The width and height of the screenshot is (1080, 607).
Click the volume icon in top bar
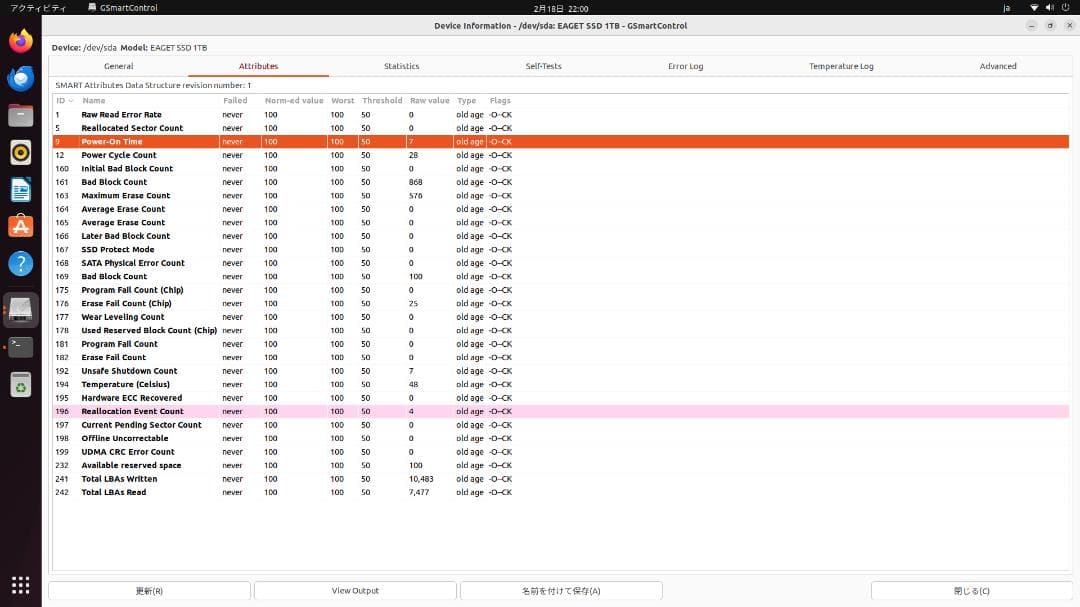tap(1050, 8)
